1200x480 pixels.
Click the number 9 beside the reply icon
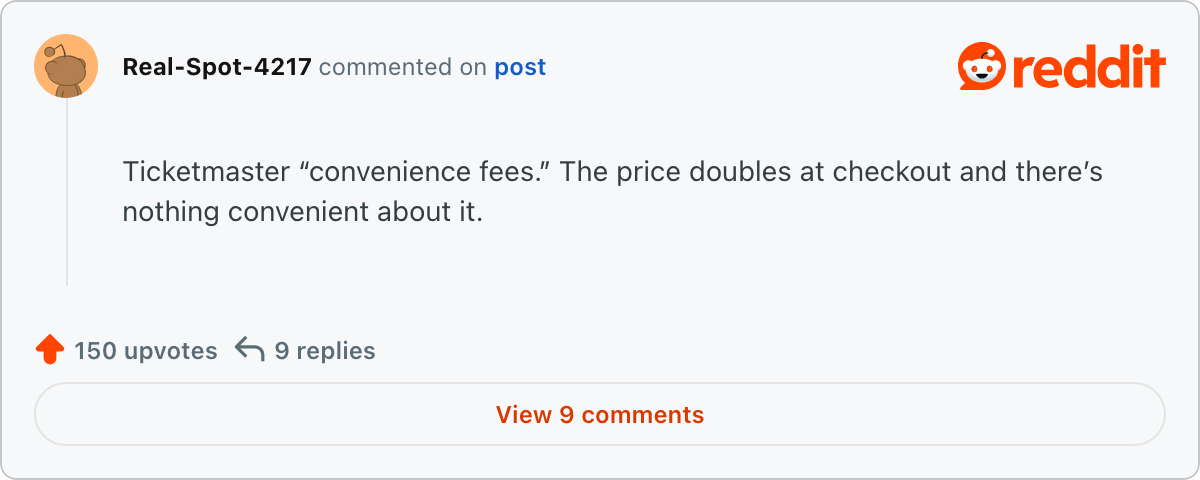coord(282,351)
